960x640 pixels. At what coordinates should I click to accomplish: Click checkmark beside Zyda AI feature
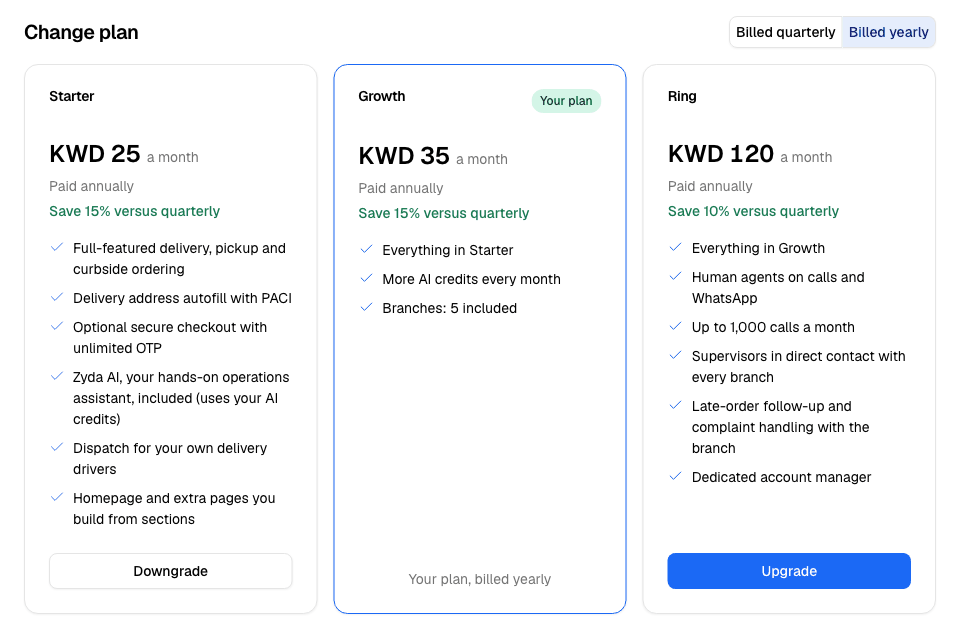[57, 377]
